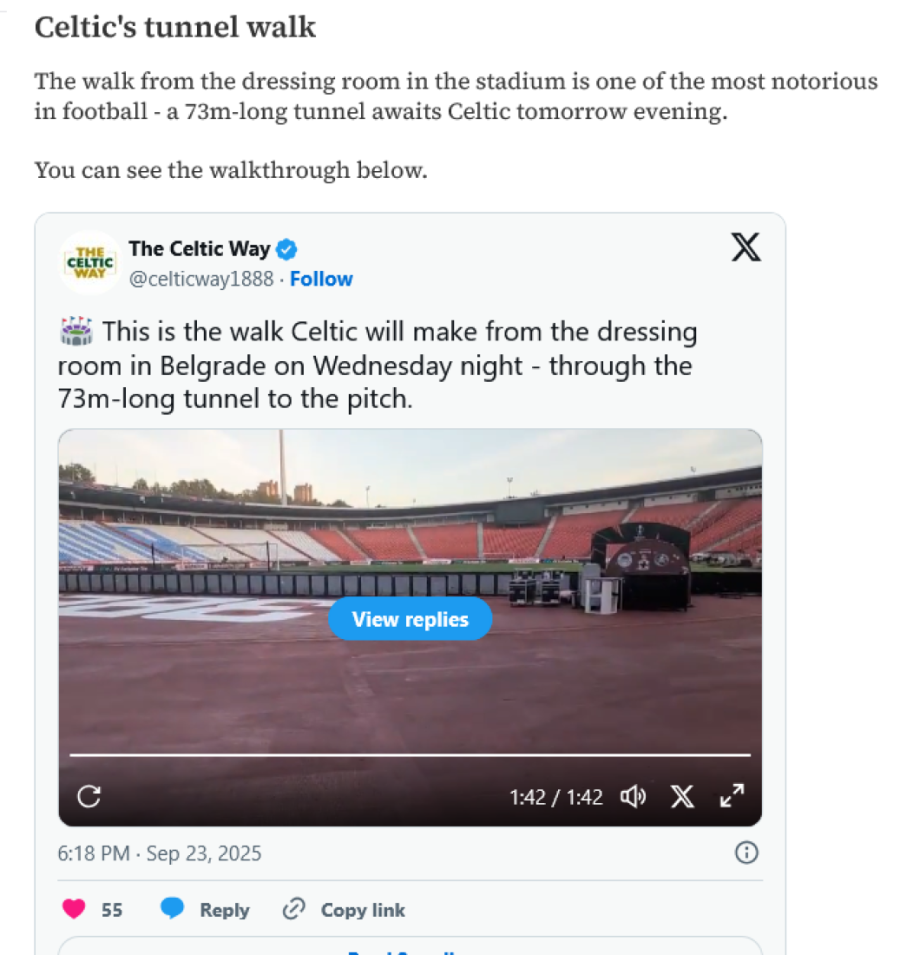Expand the video to fullscreen
The height and width of the screenshot is (955, 900).
coord(732,797)
